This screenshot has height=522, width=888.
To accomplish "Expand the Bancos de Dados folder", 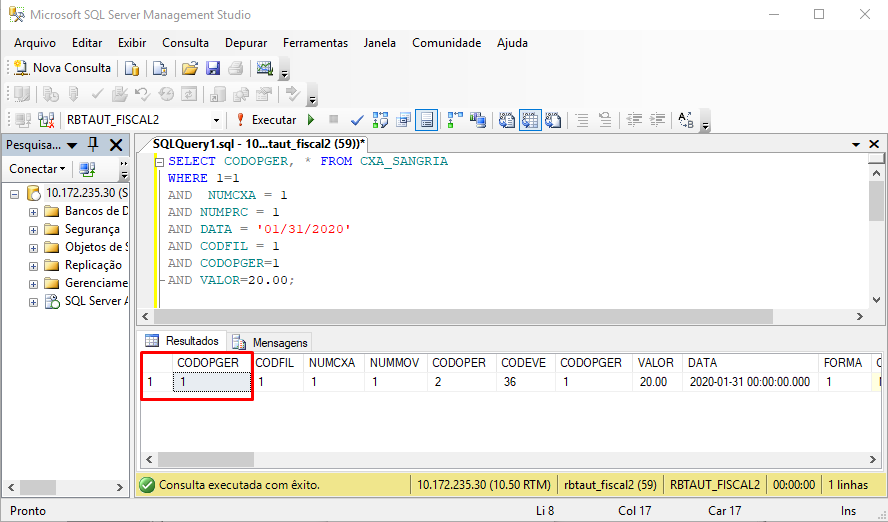I will coord(33,212).
